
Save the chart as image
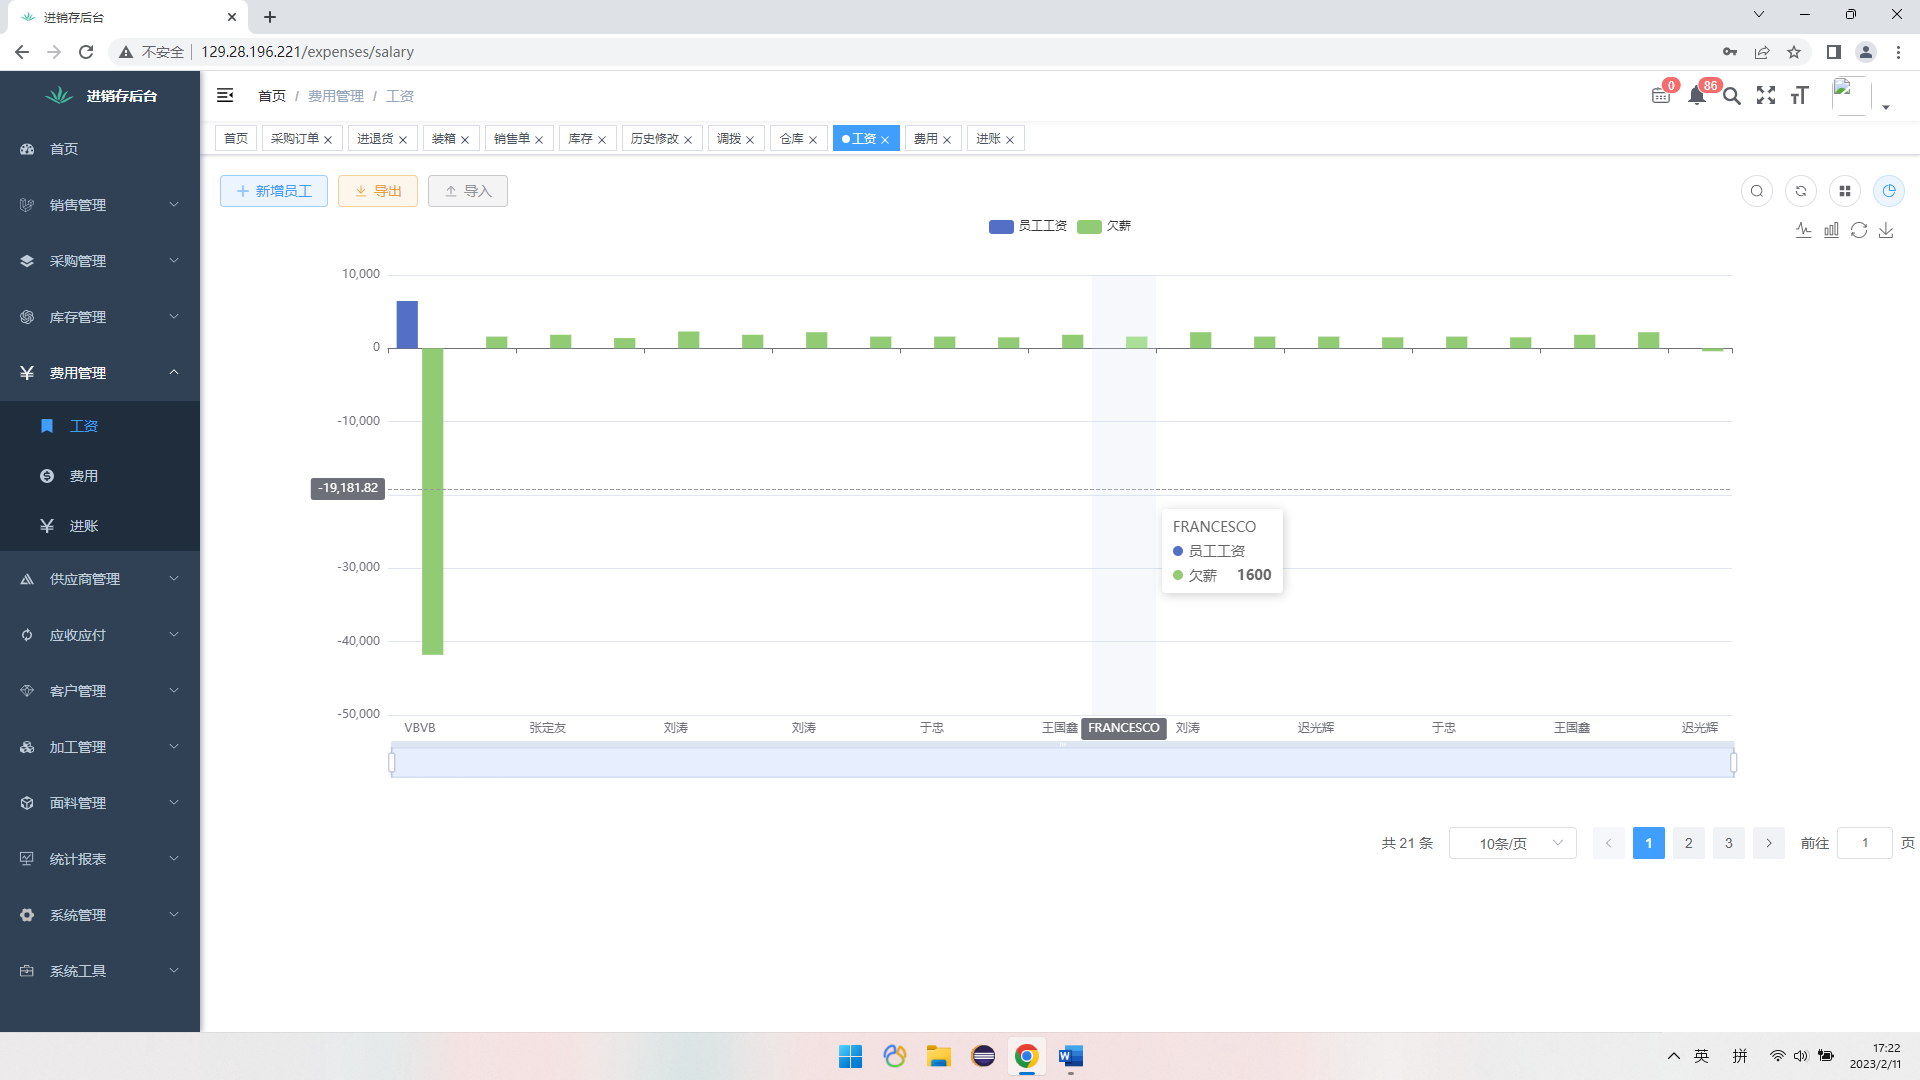coord(1886,230)
